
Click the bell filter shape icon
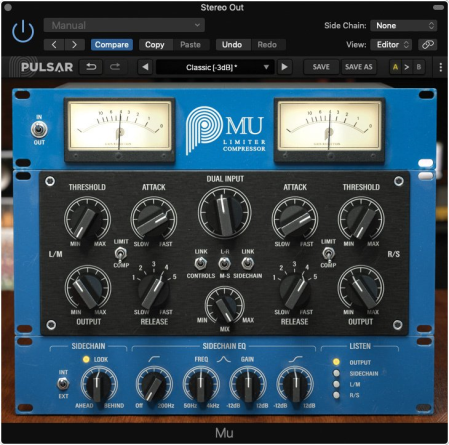pos(224,359)
